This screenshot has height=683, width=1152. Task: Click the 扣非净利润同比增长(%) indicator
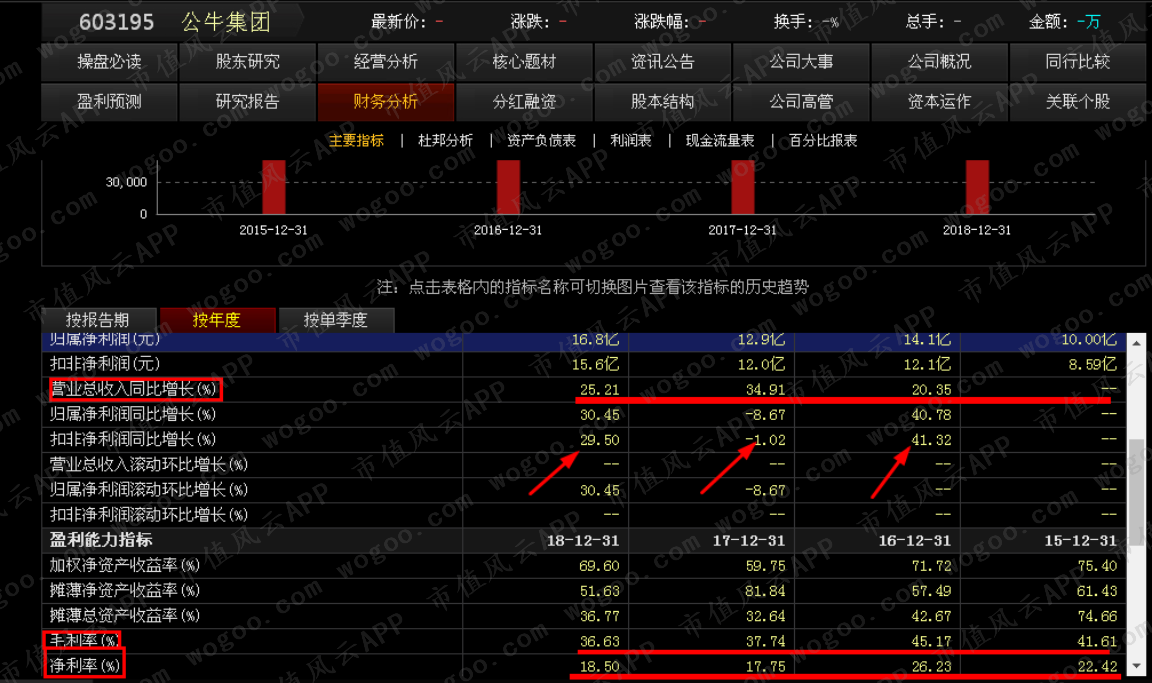pyautogui.click(x=133, y=439)
